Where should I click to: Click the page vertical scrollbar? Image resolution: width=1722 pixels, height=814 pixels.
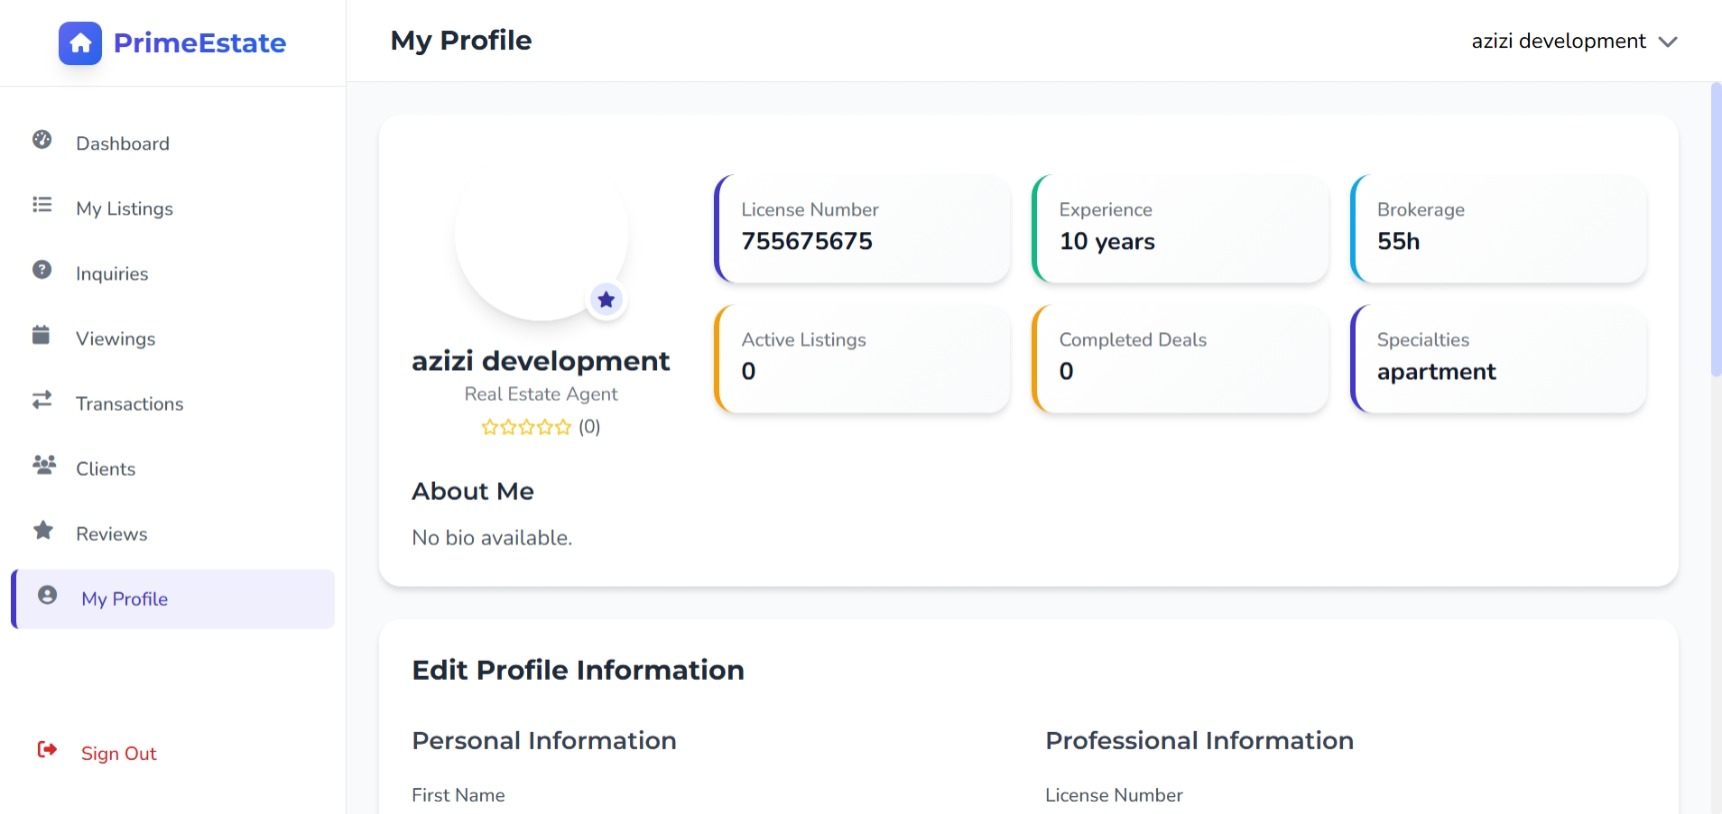coord(1716,230)
